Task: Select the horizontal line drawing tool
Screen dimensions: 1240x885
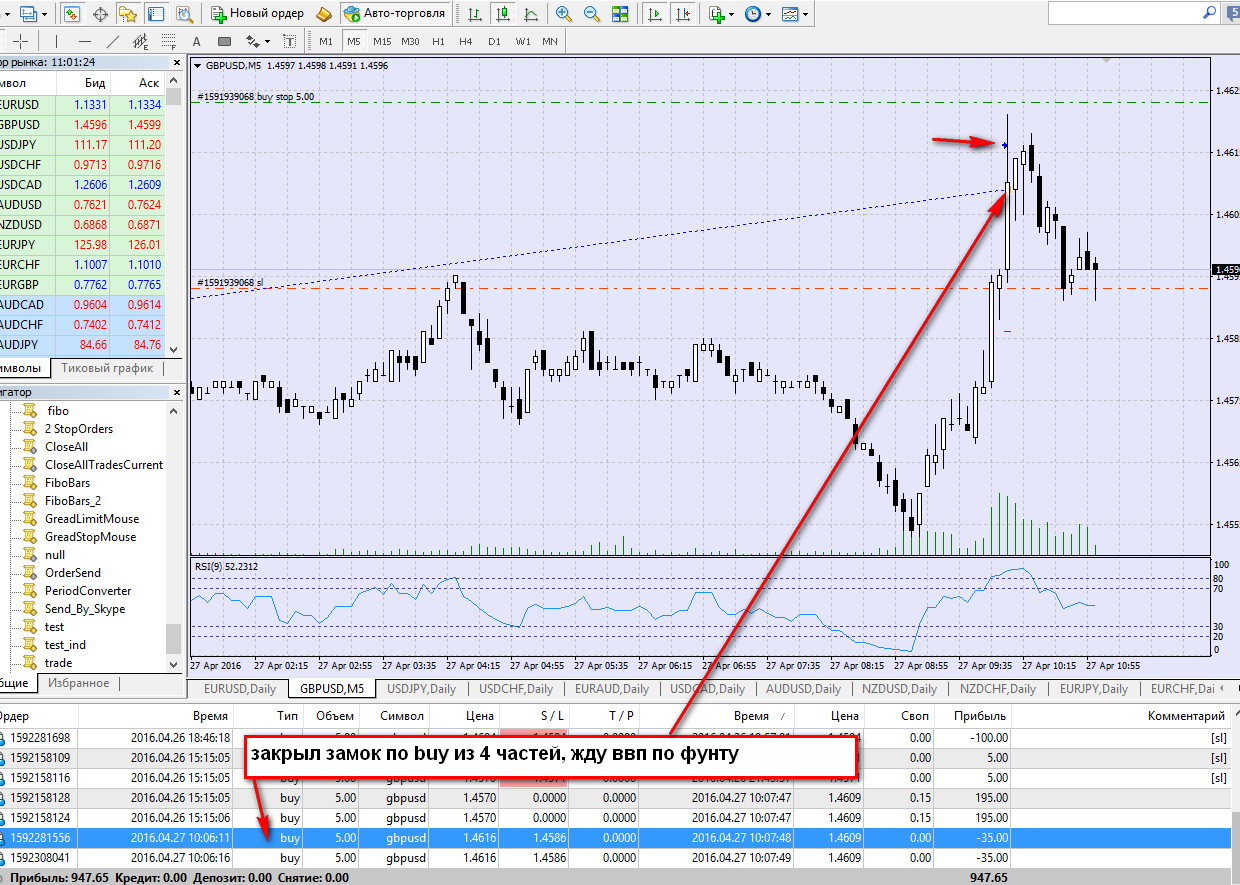Action: point(85,41)
